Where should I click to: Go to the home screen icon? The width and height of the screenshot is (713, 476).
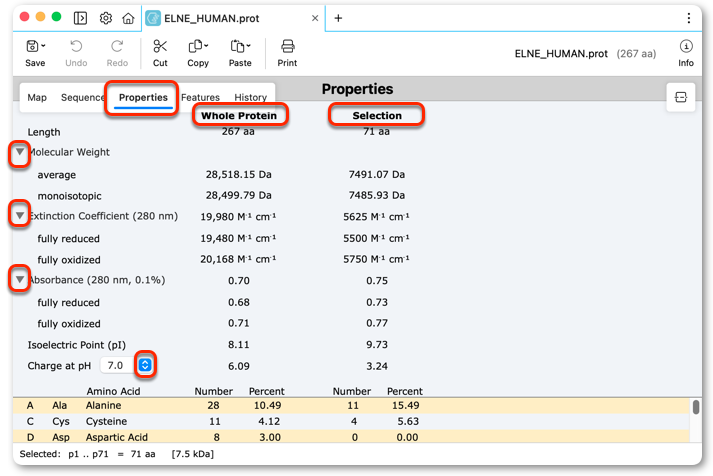[x=129, y=18]
